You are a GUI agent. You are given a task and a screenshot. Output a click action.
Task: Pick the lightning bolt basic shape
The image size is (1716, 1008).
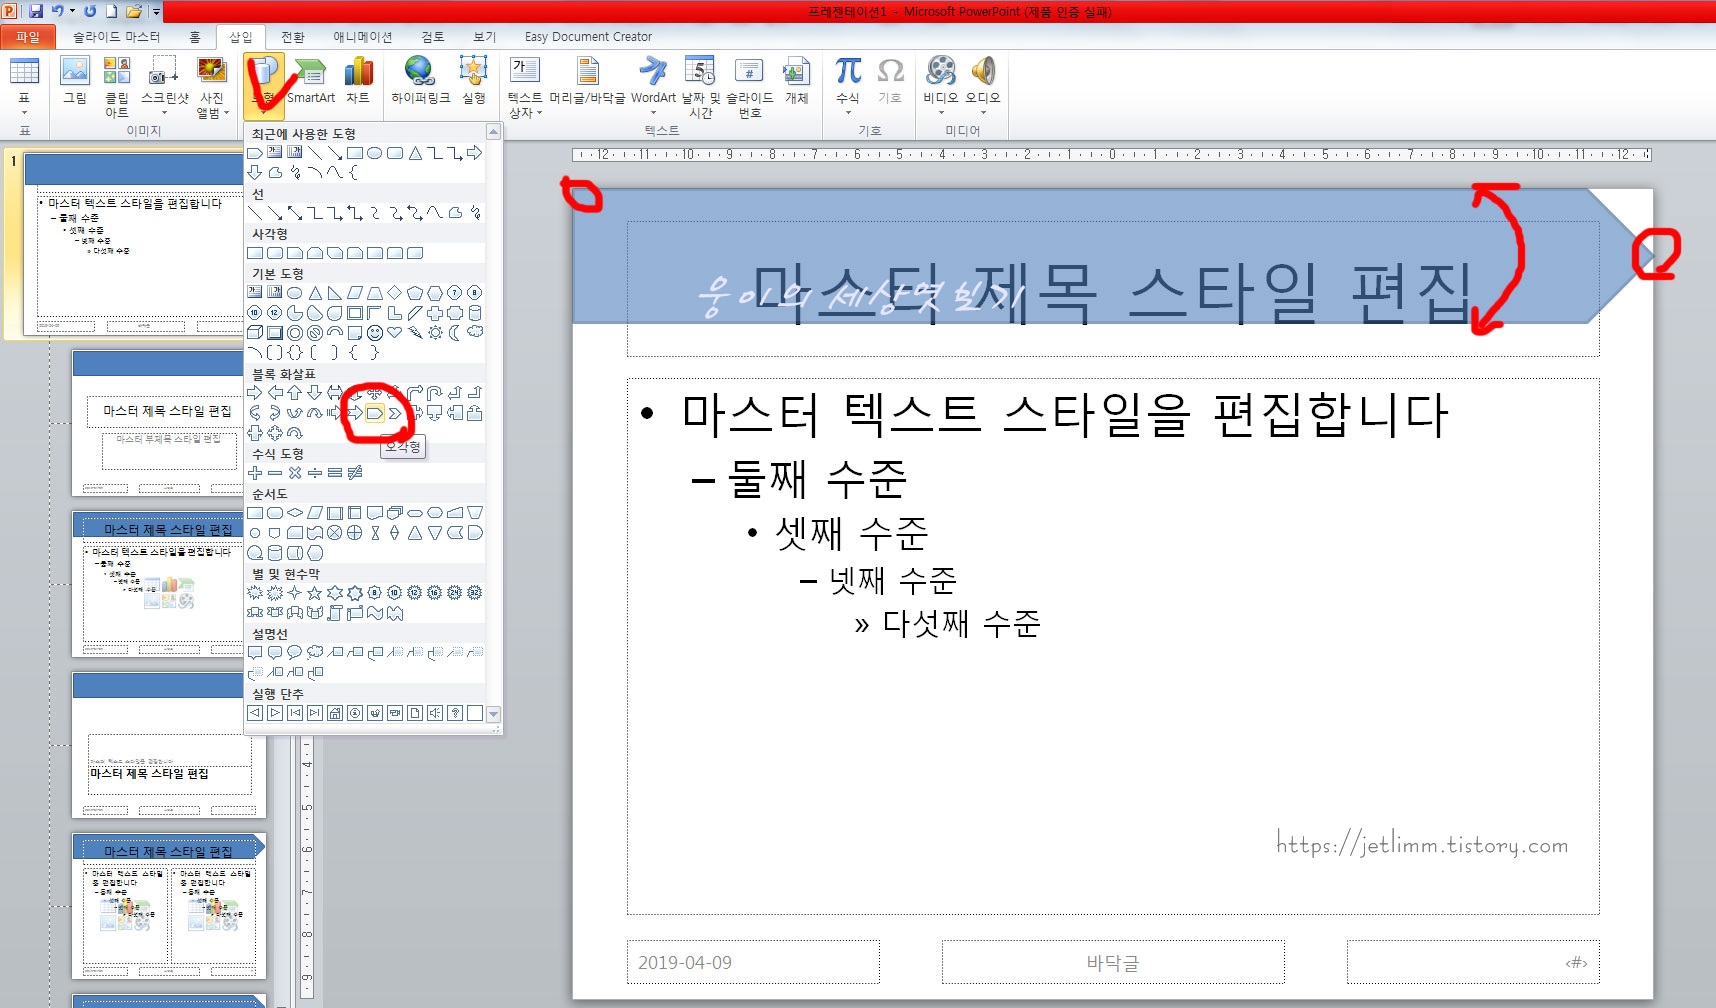click(415, 332)
